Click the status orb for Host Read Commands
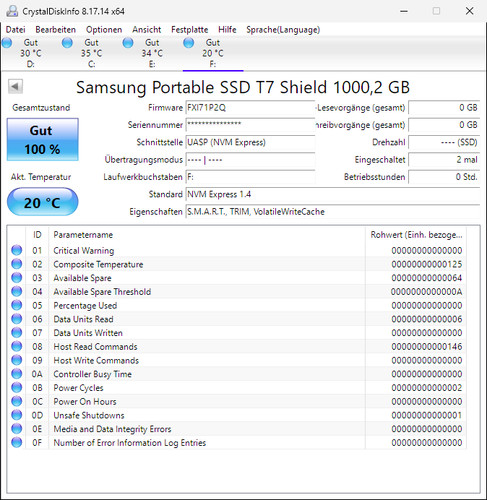The width and height of the screenshot is (487, 500). (17, 346)
